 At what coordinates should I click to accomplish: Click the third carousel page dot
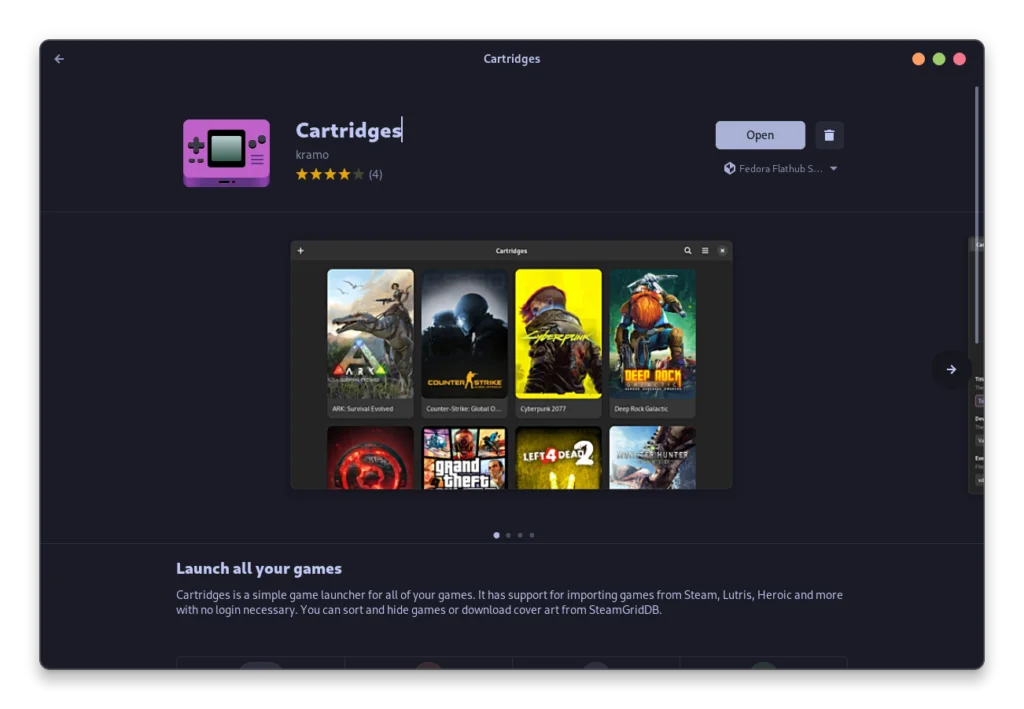[x=519, y=535]
